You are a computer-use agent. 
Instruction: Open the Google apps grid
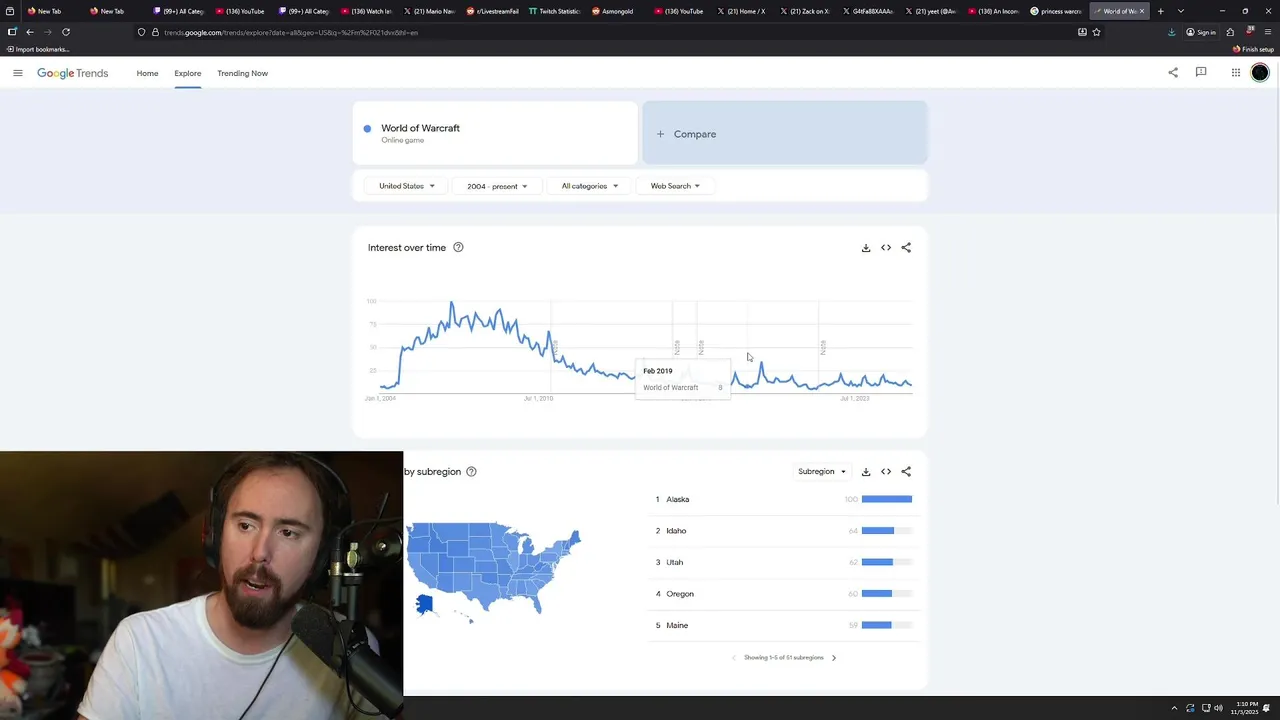pos(1236,72)
